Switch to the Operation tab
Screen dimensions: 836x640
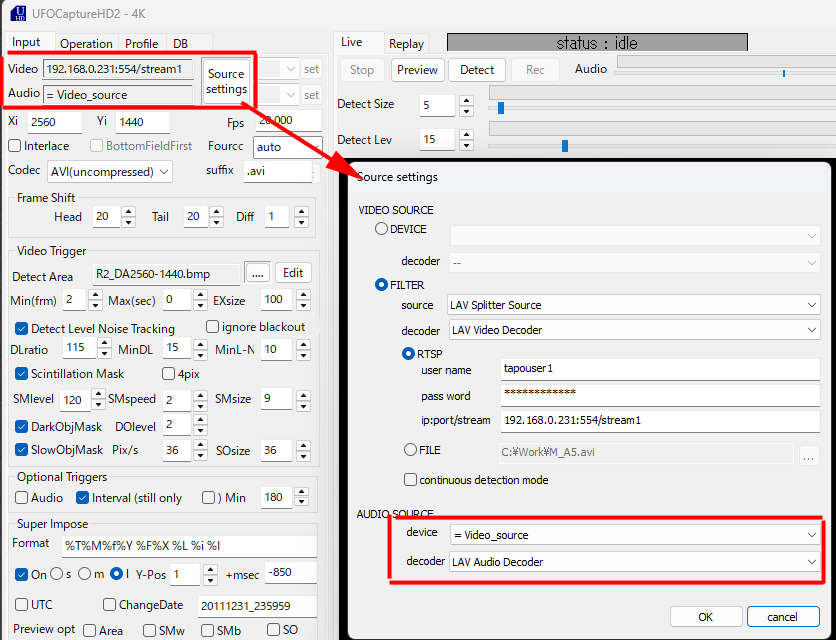(x=86, y=44)
